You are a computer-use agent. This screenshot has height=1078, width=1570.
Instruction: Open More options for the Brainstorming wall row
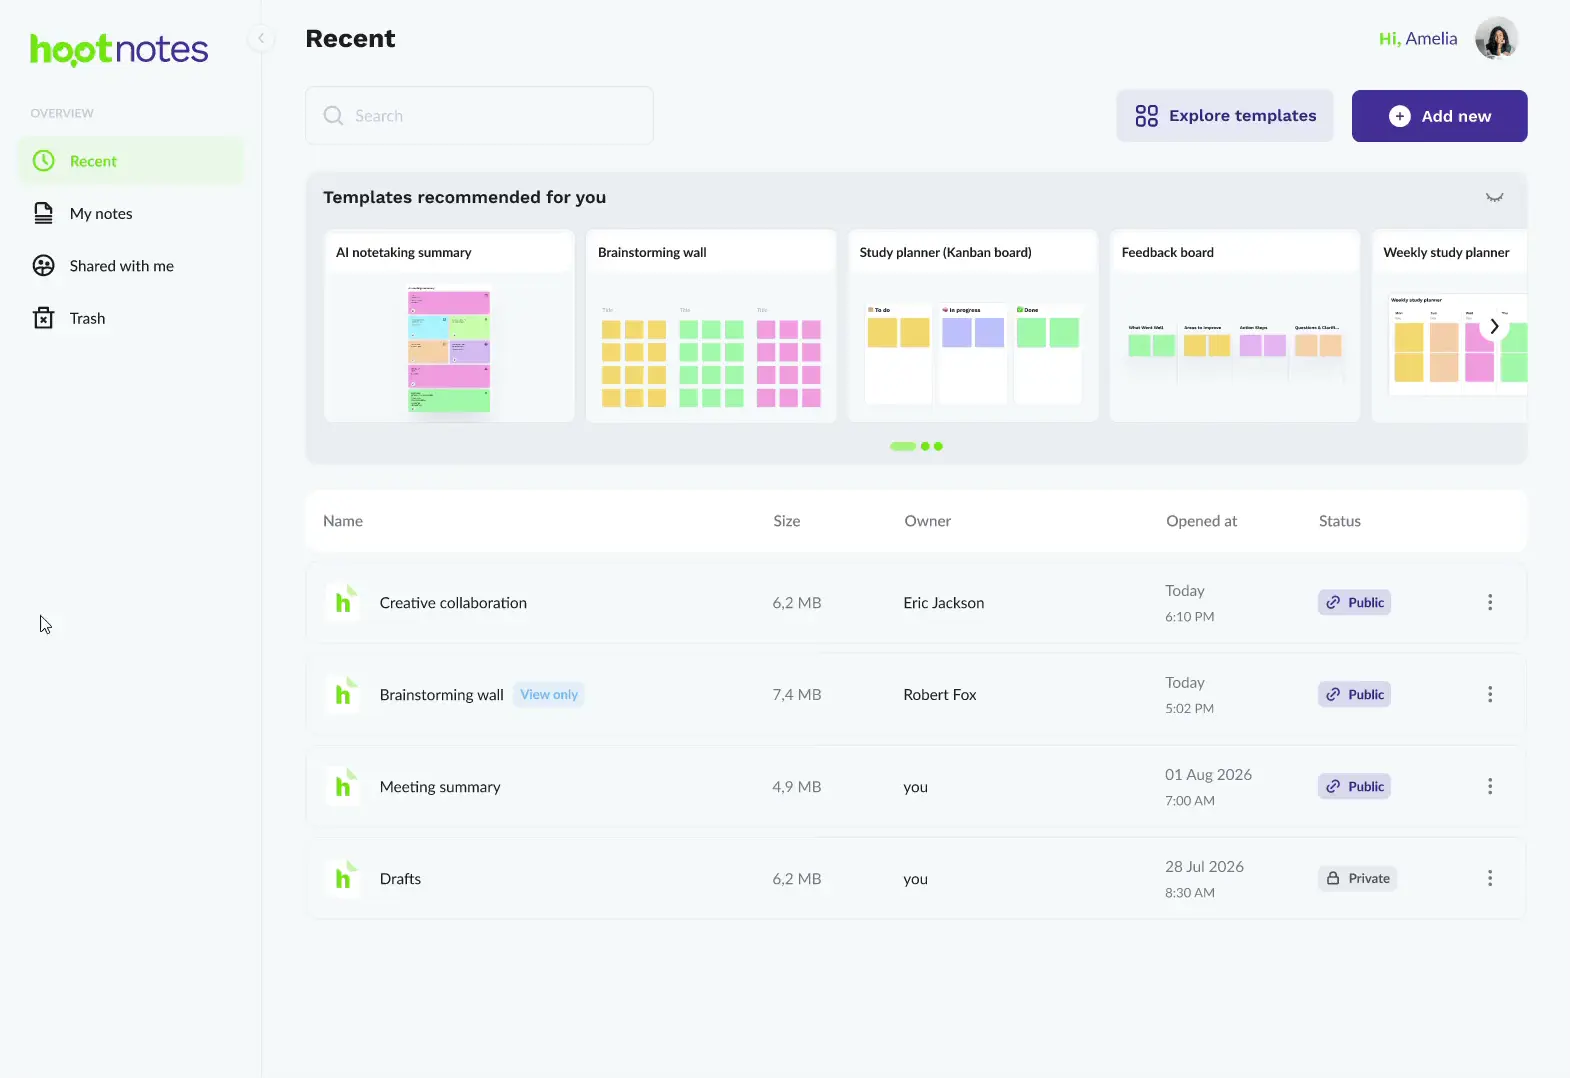[x=1490, y=694]
